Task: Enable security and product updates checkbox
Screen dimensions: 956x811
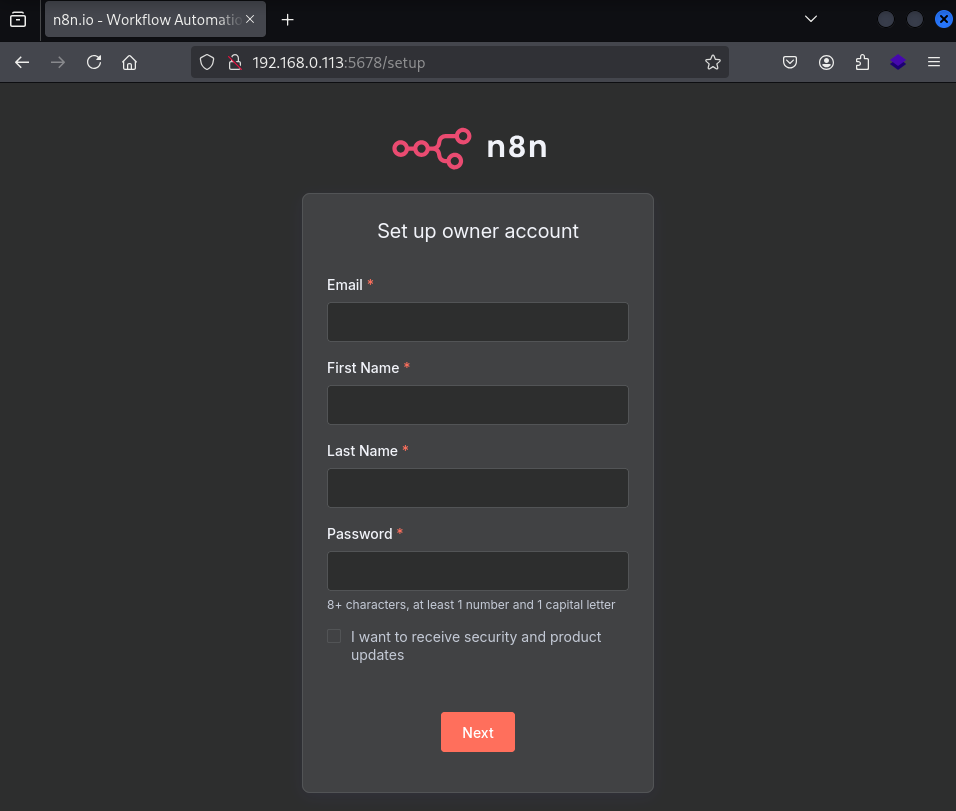Action: click(334, 636)
